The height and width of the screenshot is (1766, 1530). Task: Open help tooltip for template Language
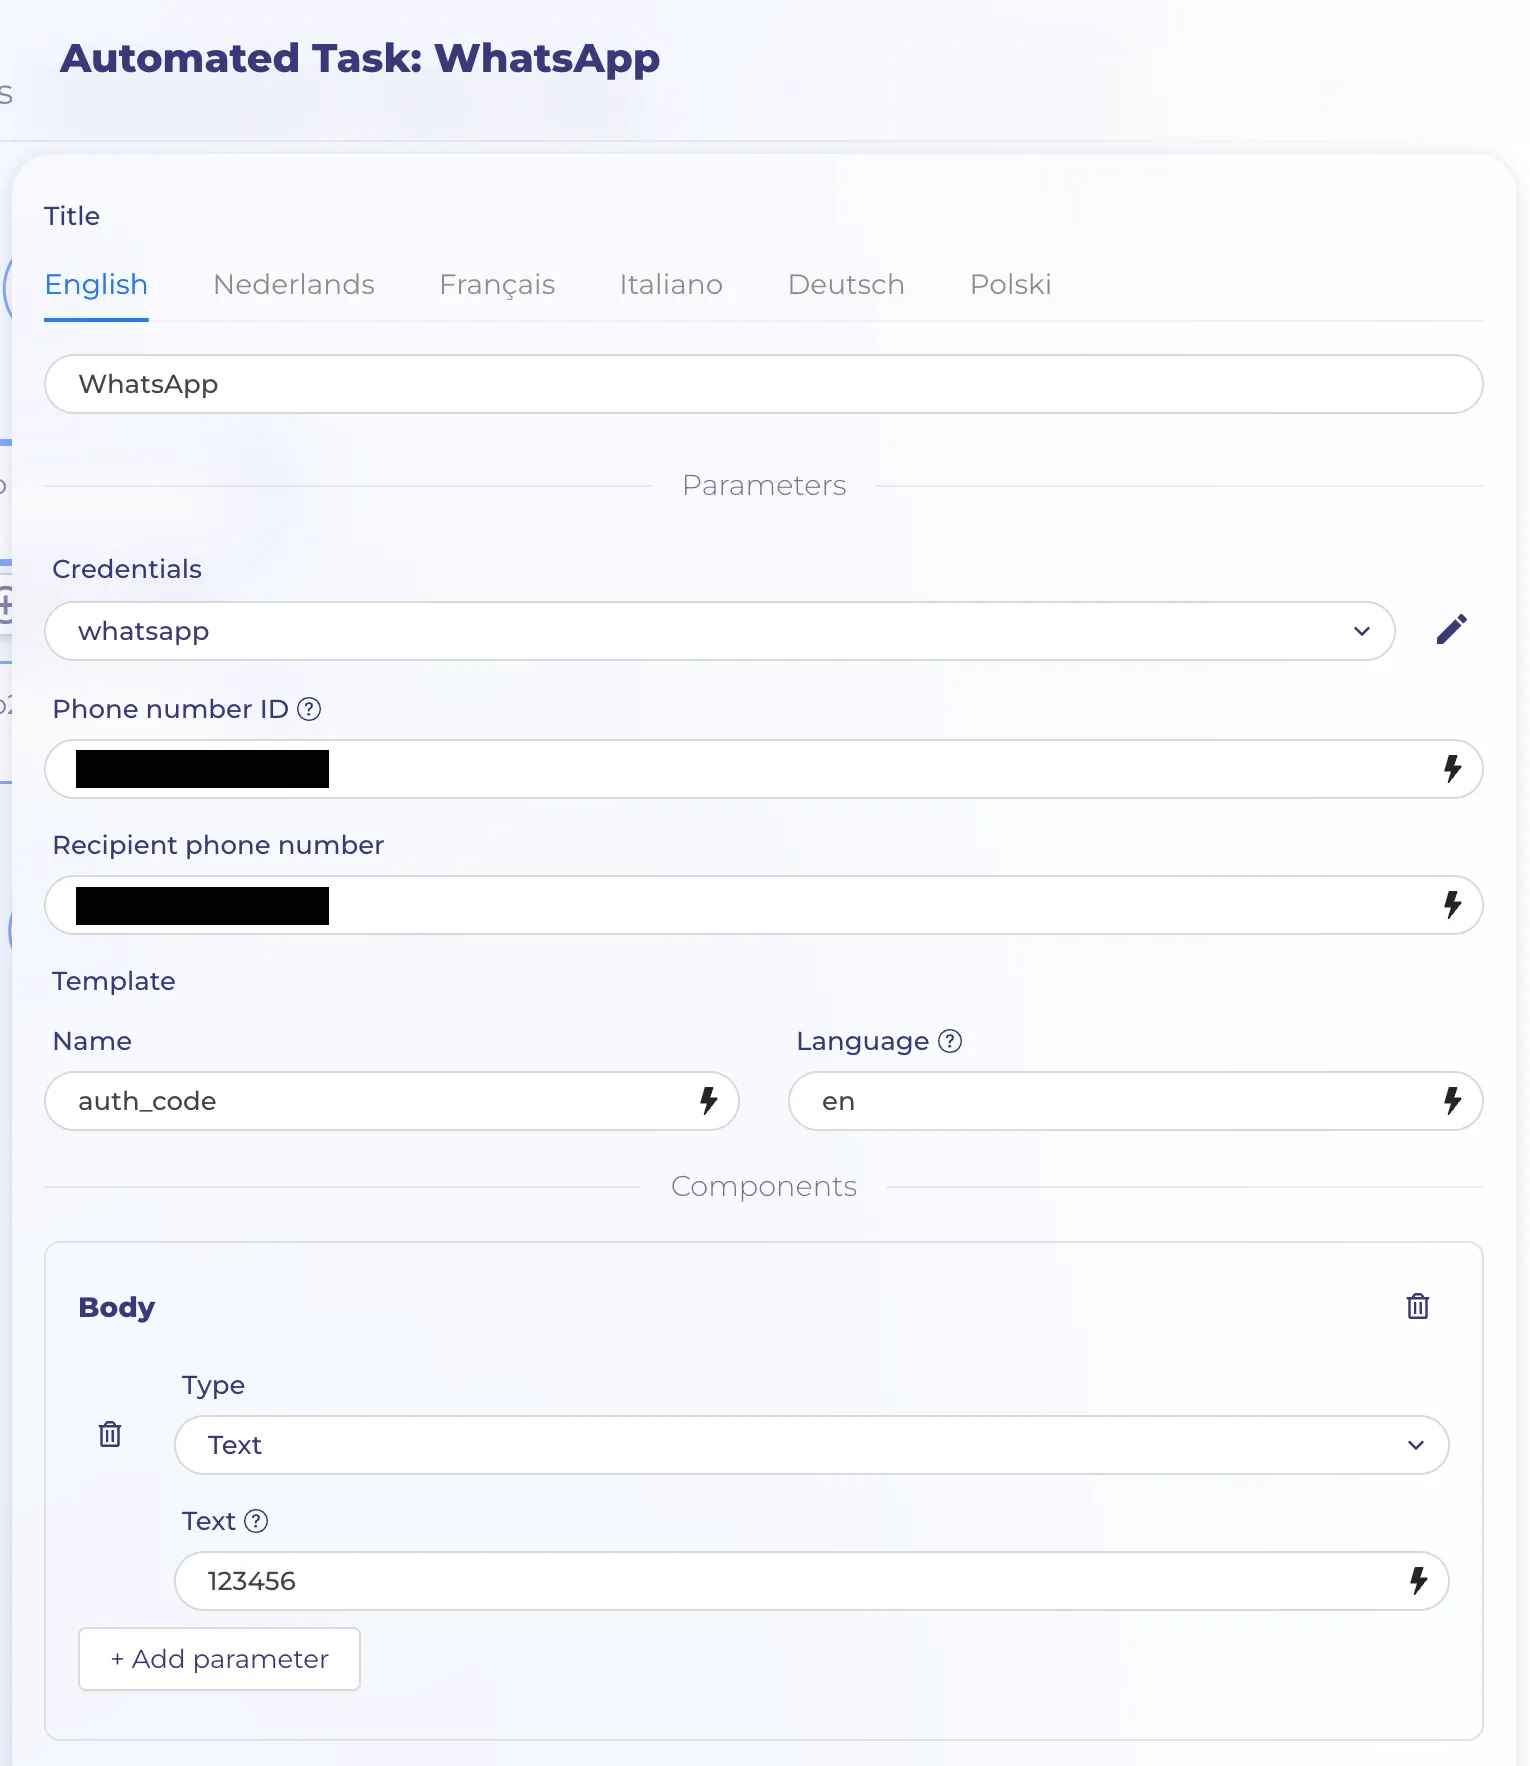click(x=950, y=1041)
